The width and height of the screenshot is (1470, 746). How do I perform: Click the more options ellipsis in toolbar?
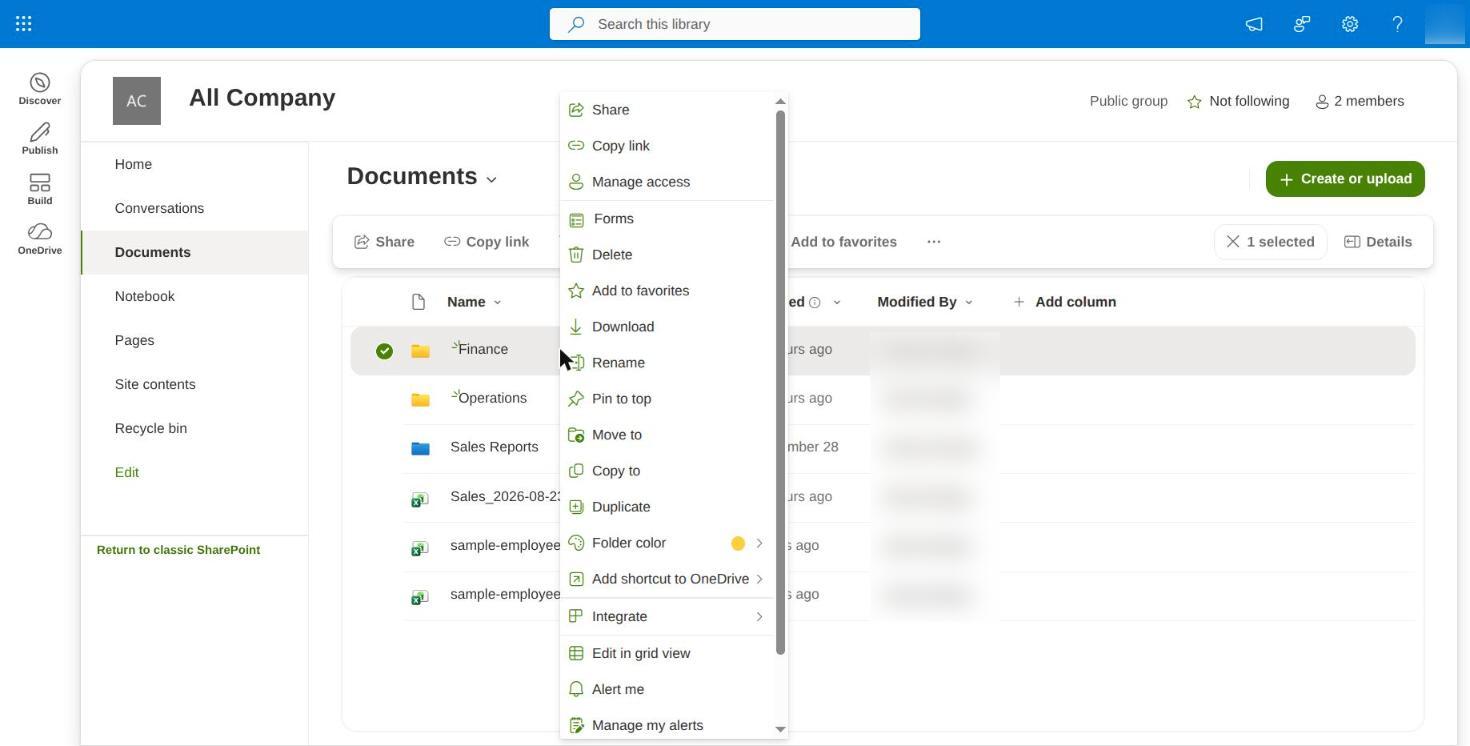click(934, 242)
